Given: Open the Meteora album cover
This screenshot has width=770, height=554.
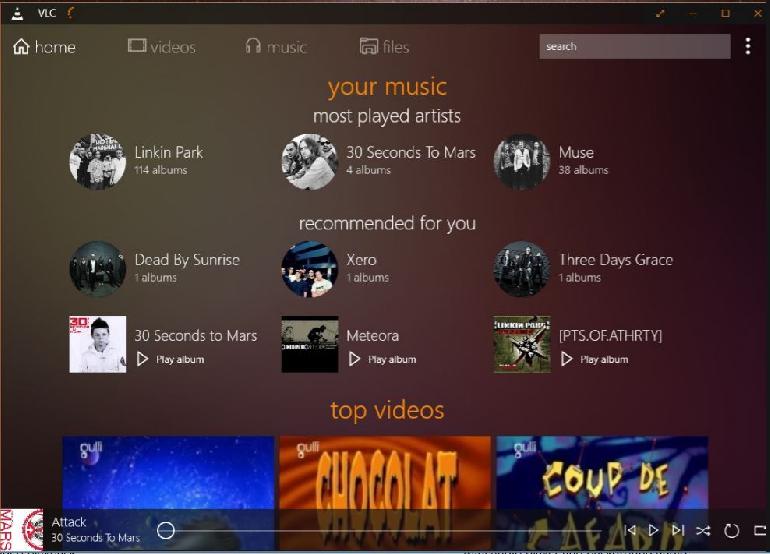Looking at the screenshot, I should pyautogui.click(x=310, y=344).
